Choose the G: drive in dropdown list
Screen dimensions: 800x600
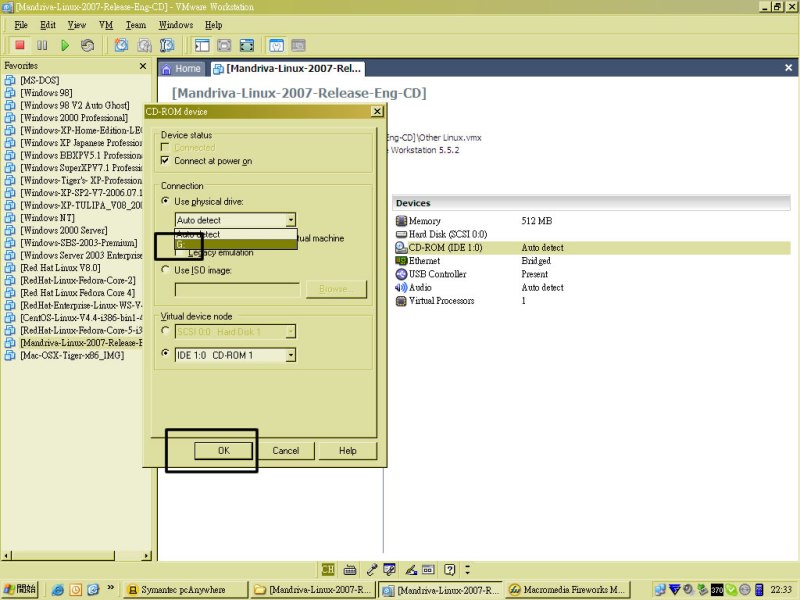coord(236,244)
